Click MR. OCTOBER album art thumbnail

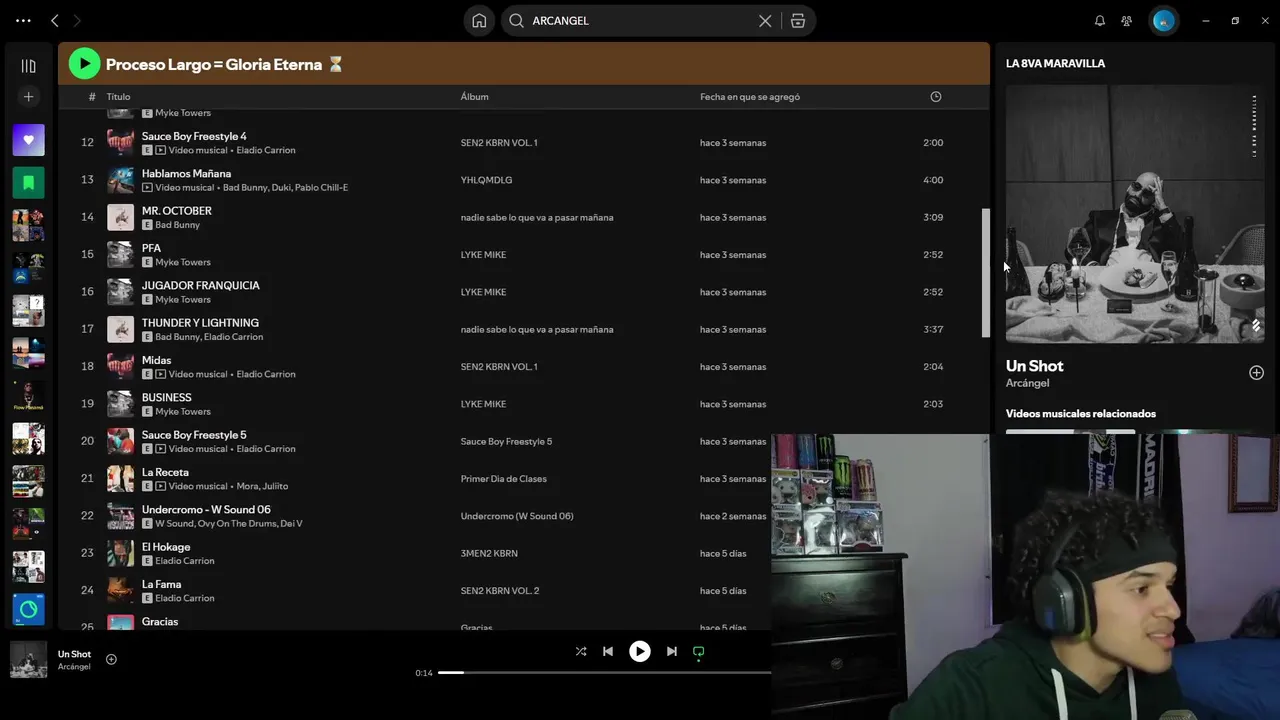[x=120, y=217]
